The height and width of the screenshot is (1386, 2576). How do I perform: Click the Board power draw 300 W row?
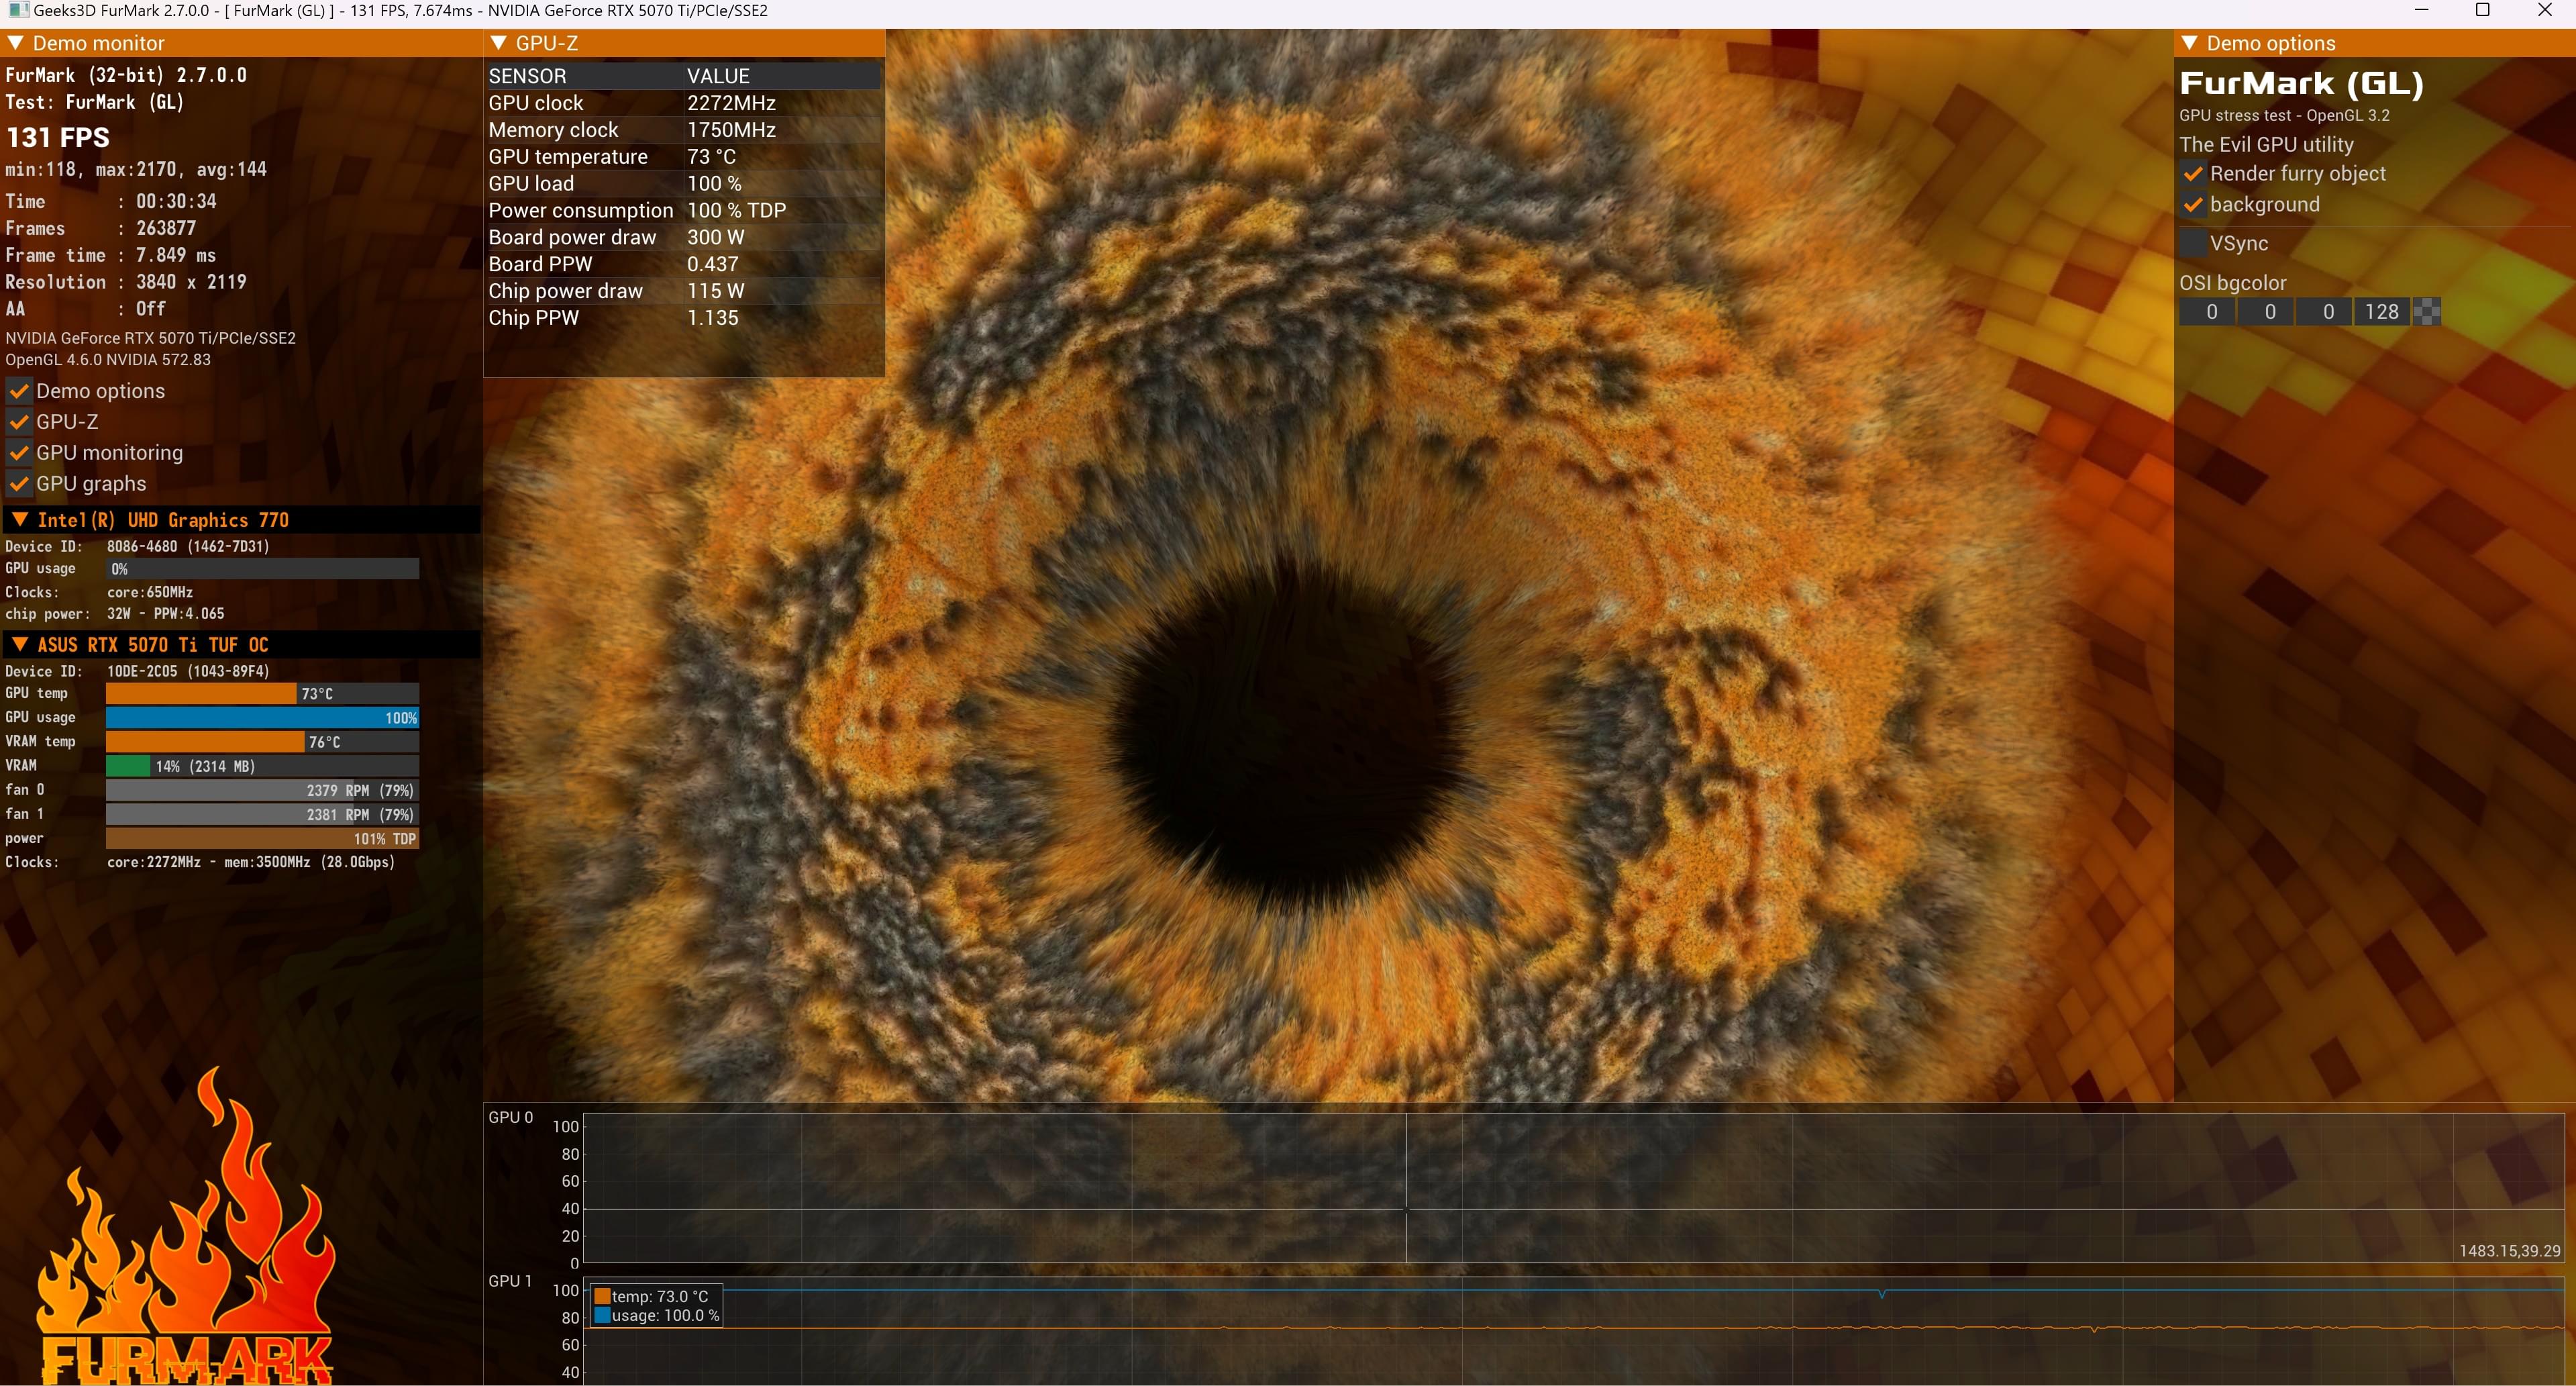(683, 238)
